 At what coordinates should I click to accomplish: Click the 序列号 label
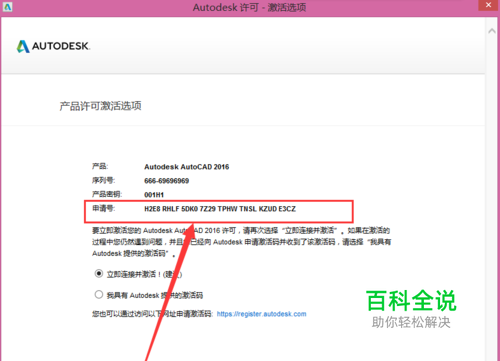(x=104, y=180)
